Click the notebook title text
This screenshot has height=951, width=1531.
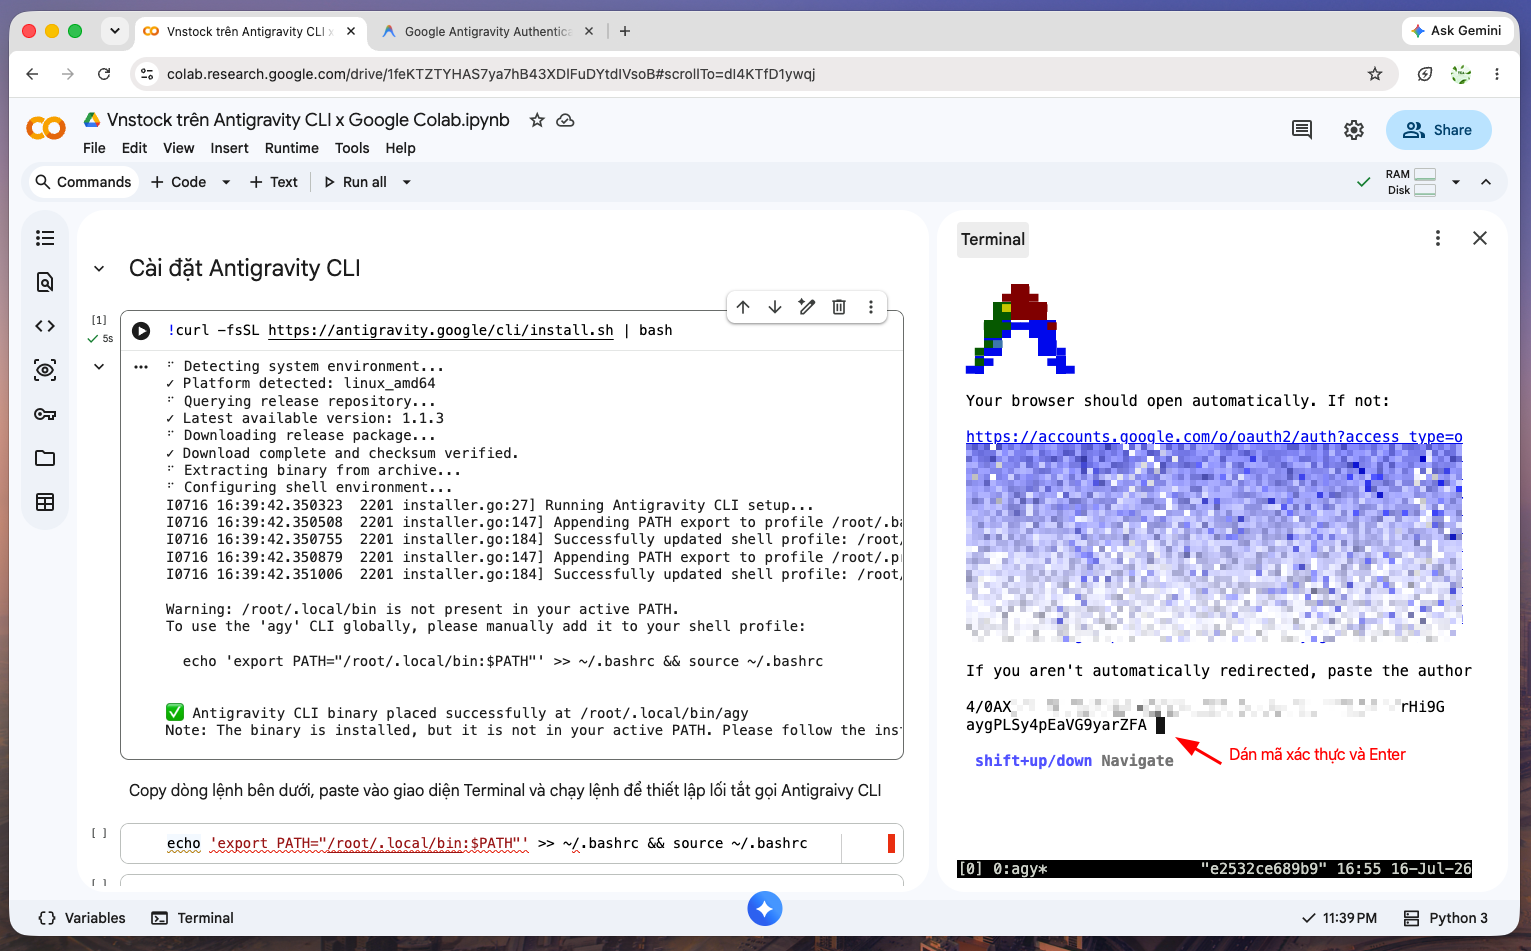308,120
